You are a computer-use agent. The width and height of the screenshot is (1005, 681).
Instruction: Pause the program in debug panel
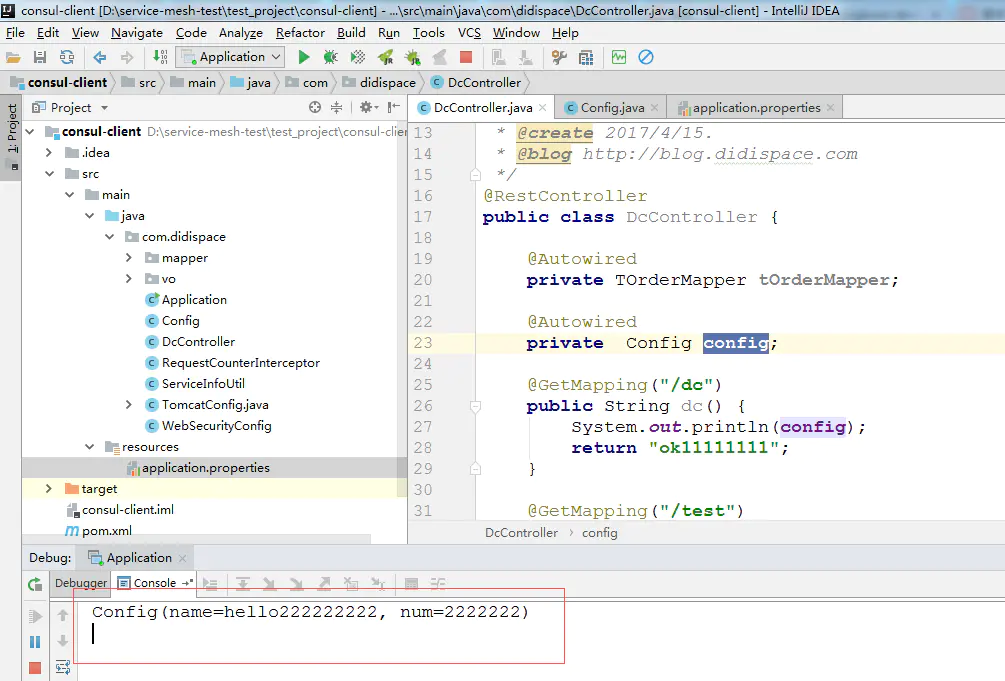(35, 642)
